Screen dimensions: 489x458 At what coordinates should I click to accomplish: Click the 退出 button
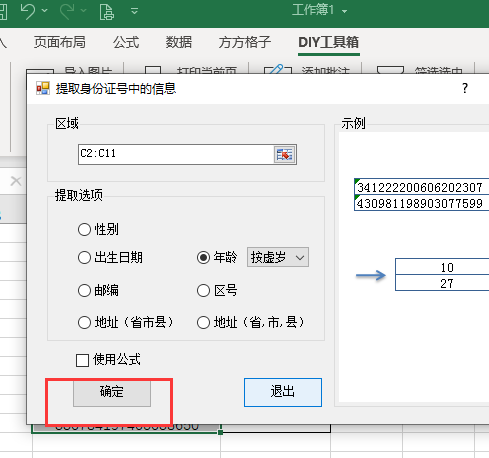coord(283,392)
